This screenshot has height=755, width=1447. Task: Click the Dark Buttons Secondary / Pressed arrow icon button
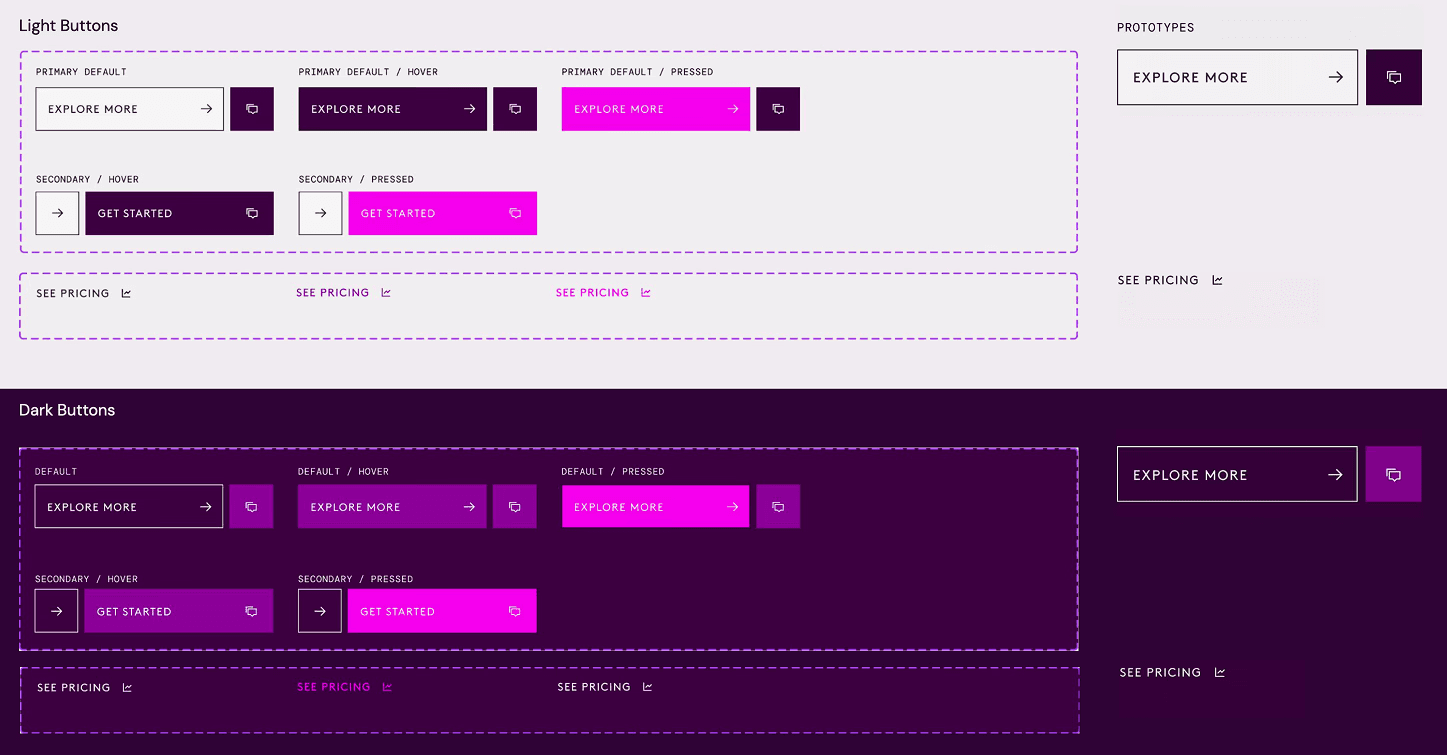320,611
